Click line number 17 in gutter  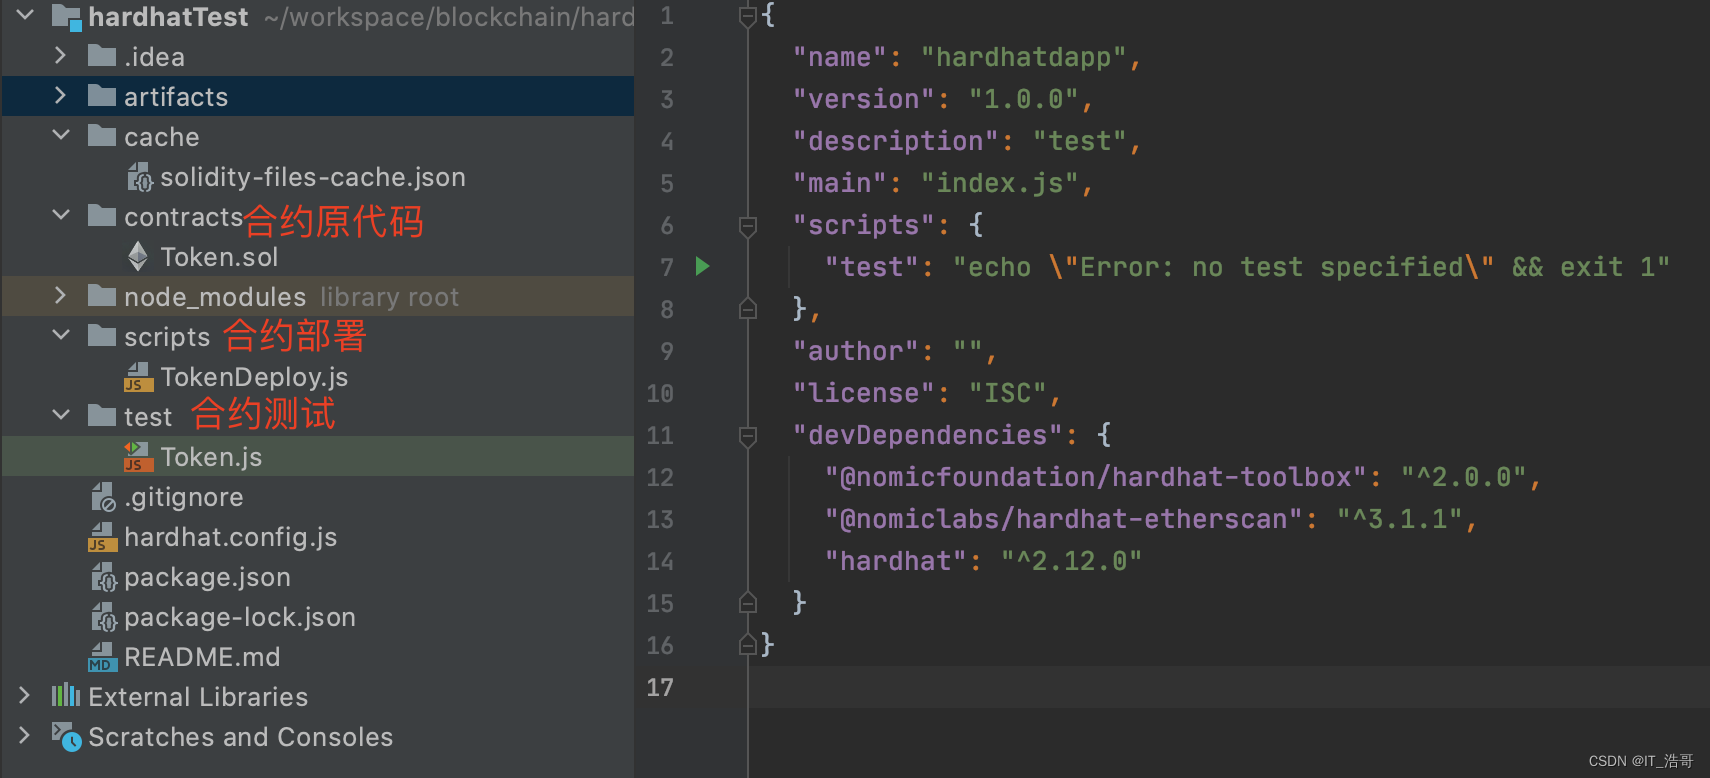660,687
